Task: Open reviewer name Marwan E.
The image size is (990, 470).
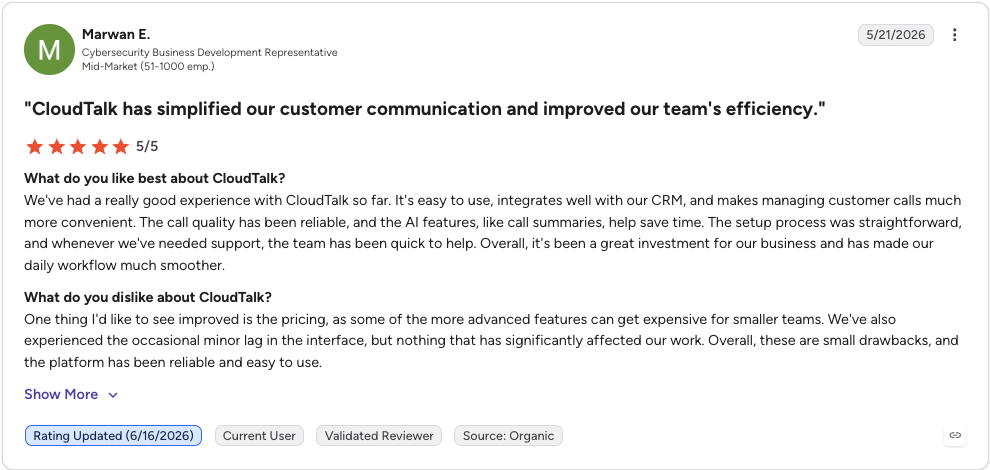Action: [x=116, y=34]
